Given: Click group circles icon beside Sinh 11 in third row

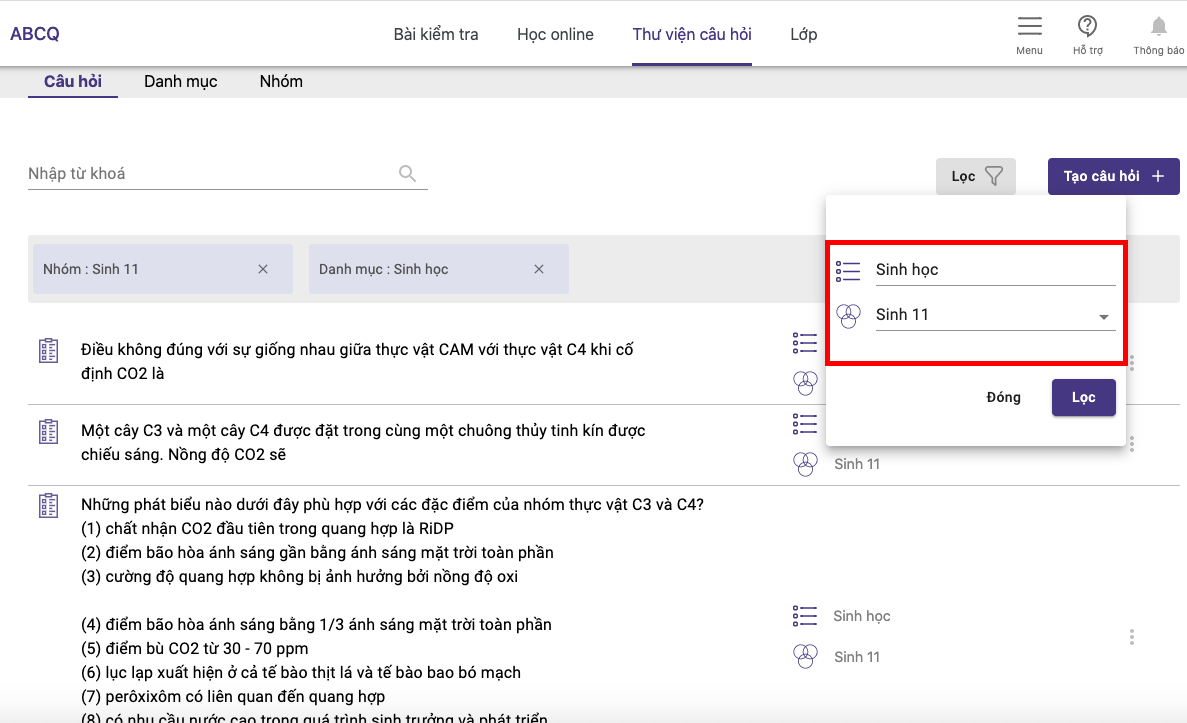Looking at the screenshot, I should click(805, 656).
